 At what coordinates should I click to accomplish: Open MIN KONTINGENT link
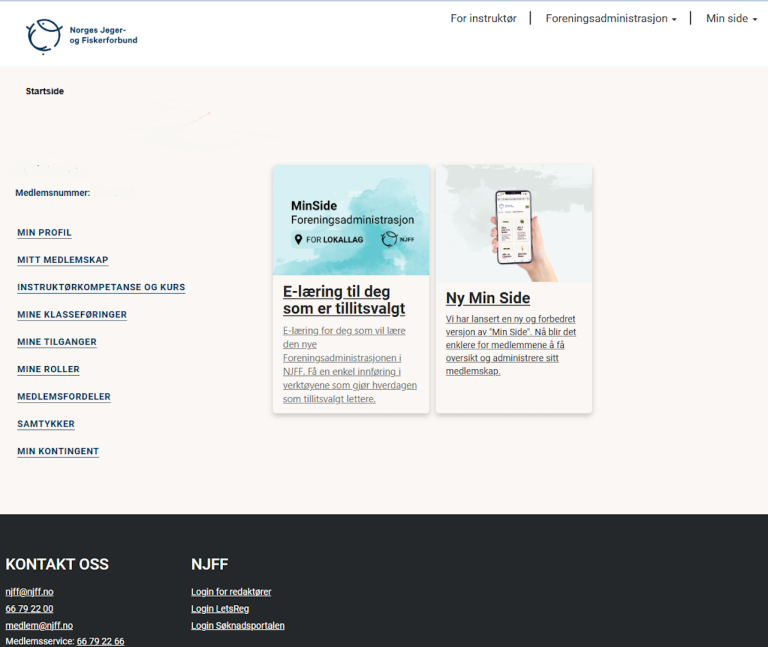[x=58, y=452]
